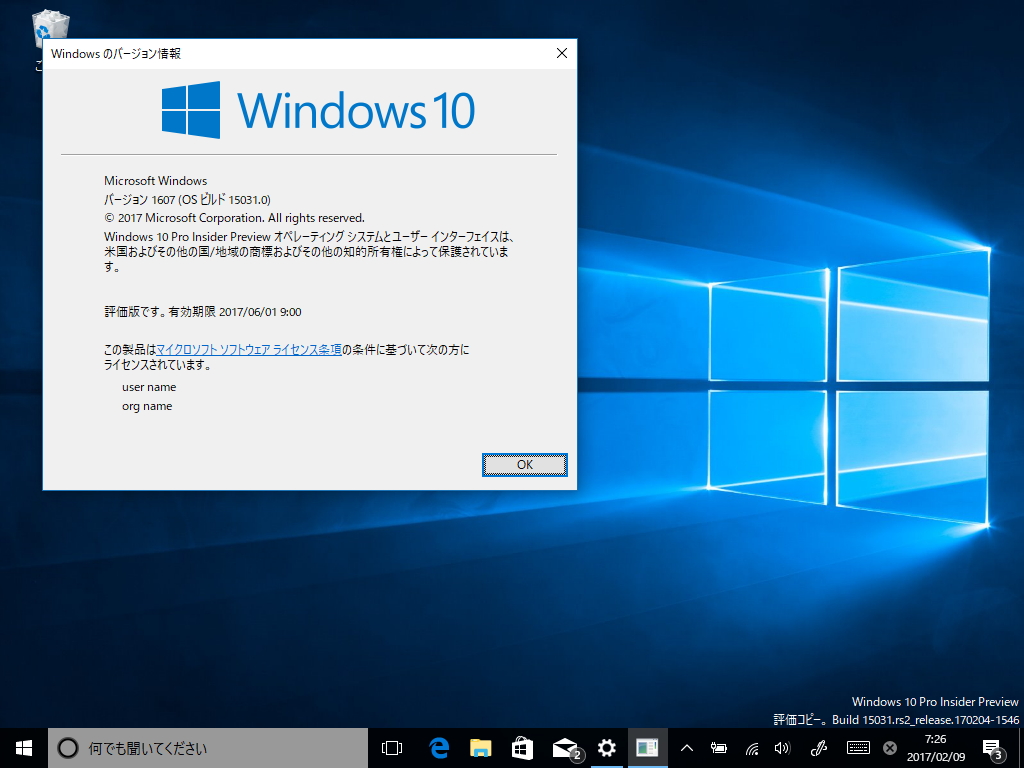This screenshot has height=768, width=1024.
Task: Open the Windows Ink Workspace
Action: point(818,747)
